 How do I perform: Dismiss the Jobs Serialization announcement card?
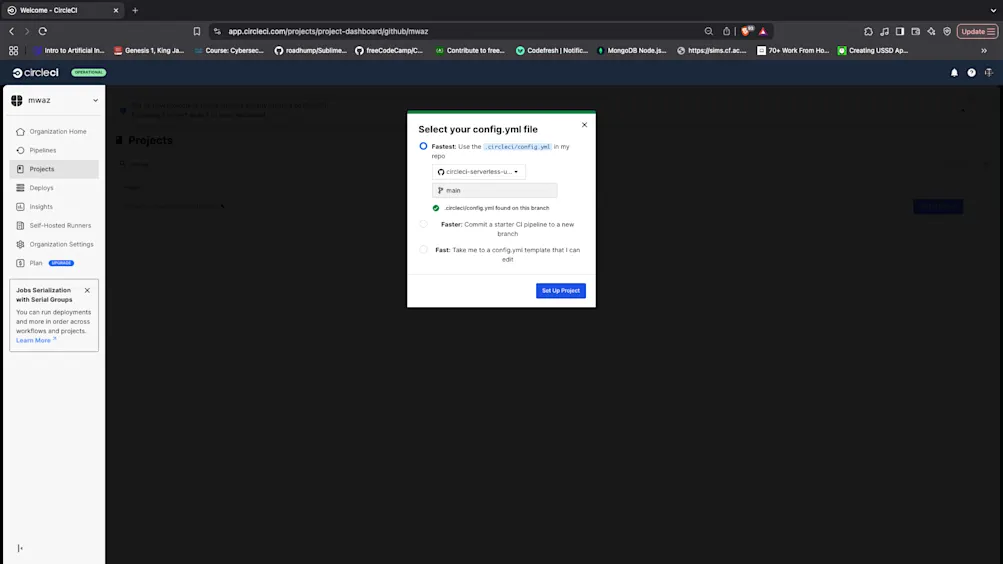[87, 290]
